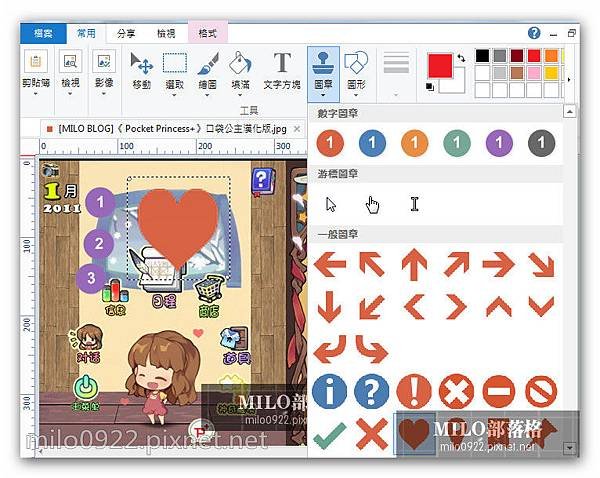Choose the down chevron stamp
The width and height of the screenshot is (600, 478).
(541, 307)
